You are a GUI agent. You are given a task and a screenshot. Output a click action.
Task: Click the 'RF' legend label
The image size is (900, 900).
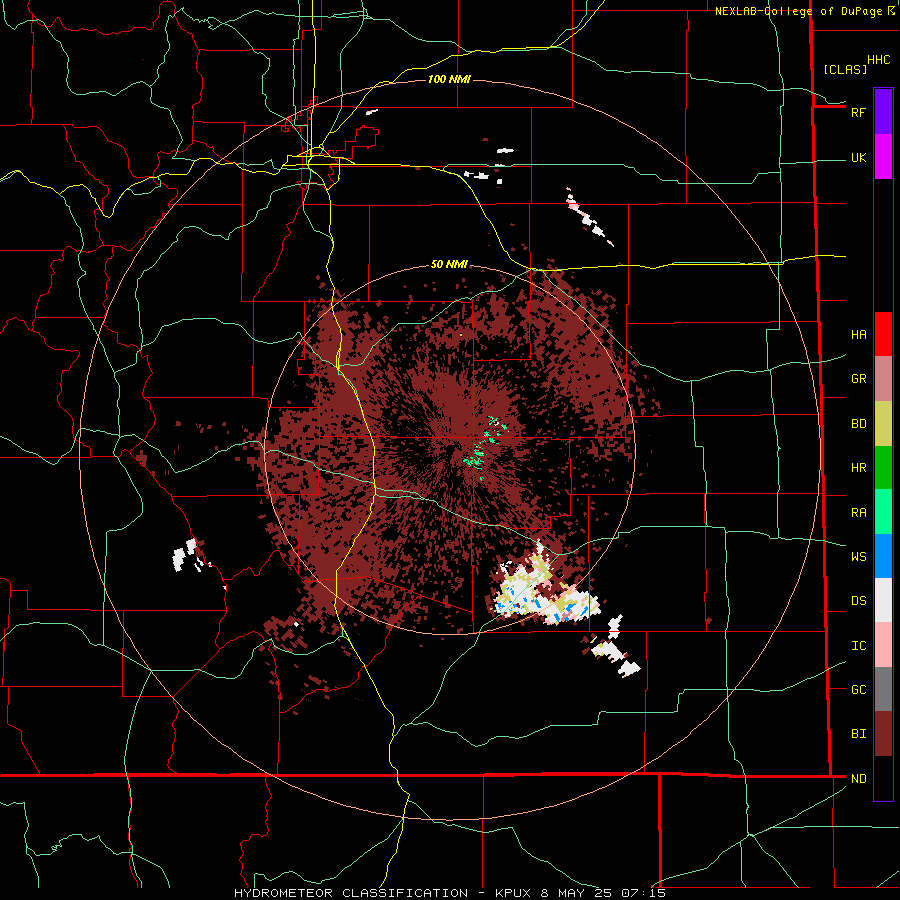pos(858,112)
